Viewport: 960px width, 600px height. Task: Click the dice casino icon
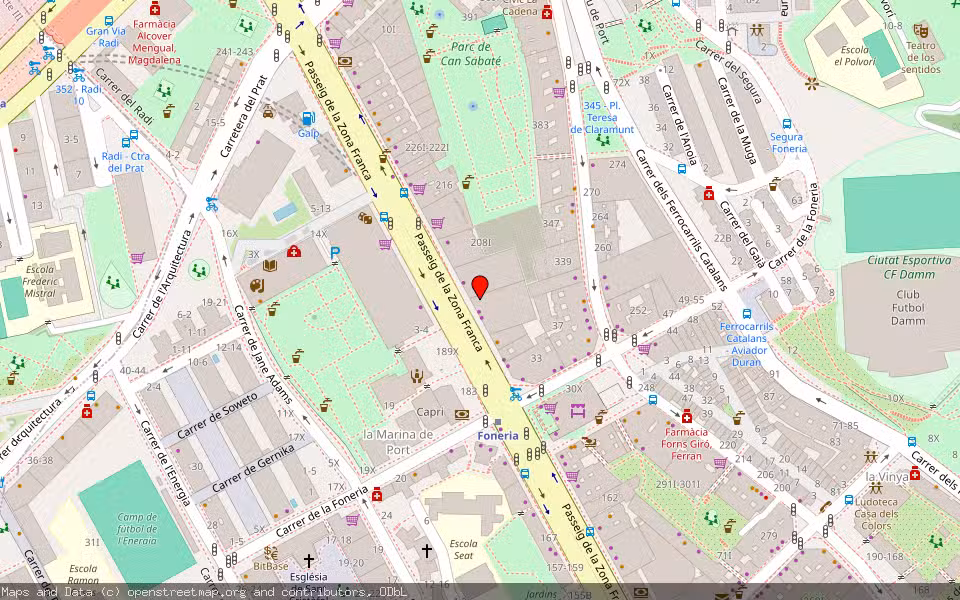(366, 218)
